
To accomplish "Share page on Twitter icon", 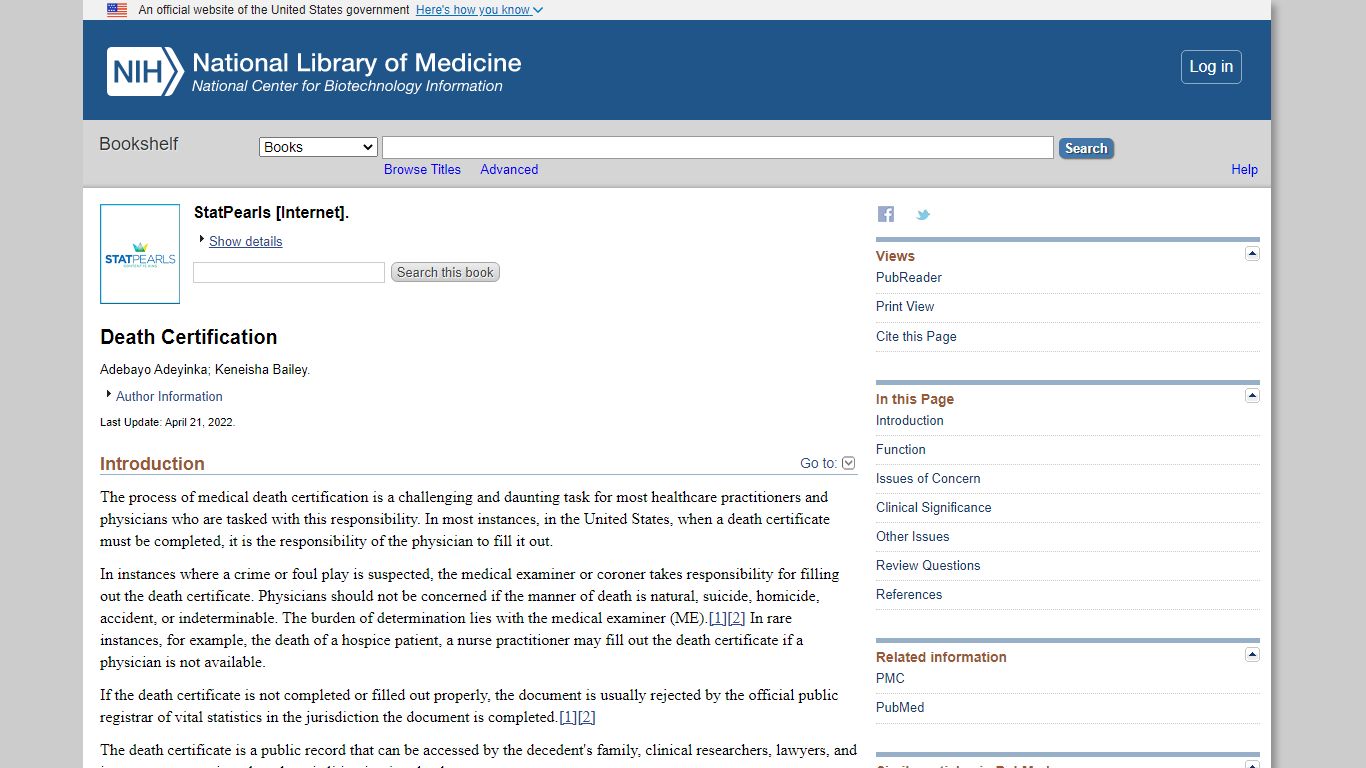I will click(923, 214).
